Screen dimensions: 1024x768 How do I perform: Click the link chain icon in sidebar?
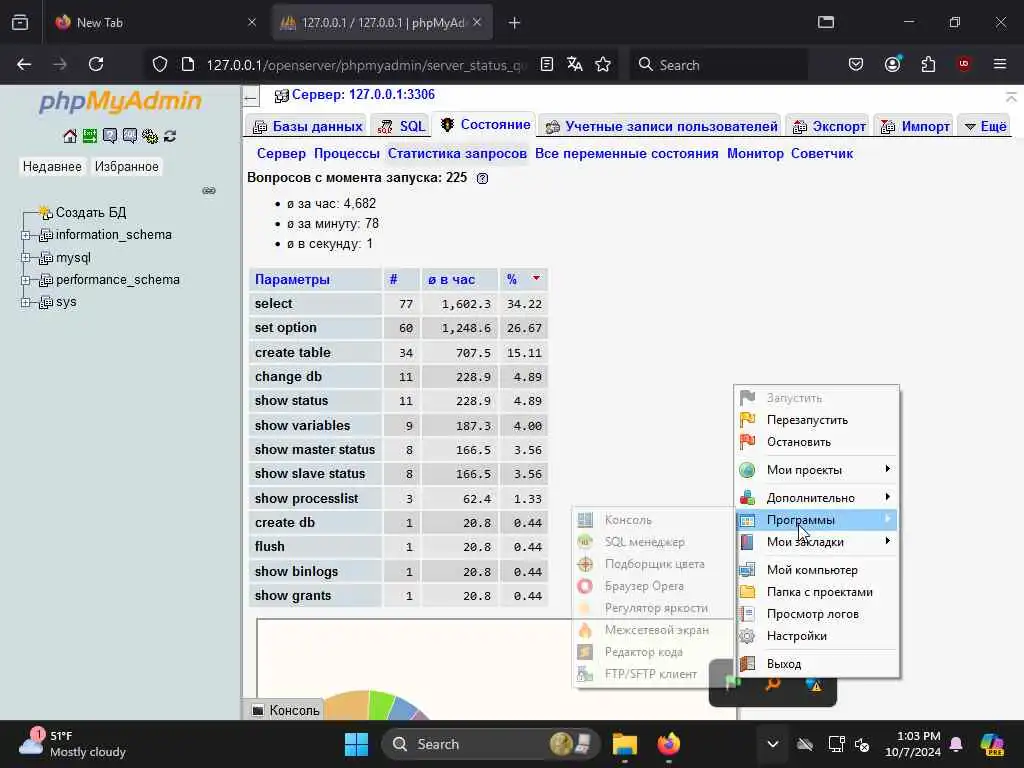(x=209, y=191)
